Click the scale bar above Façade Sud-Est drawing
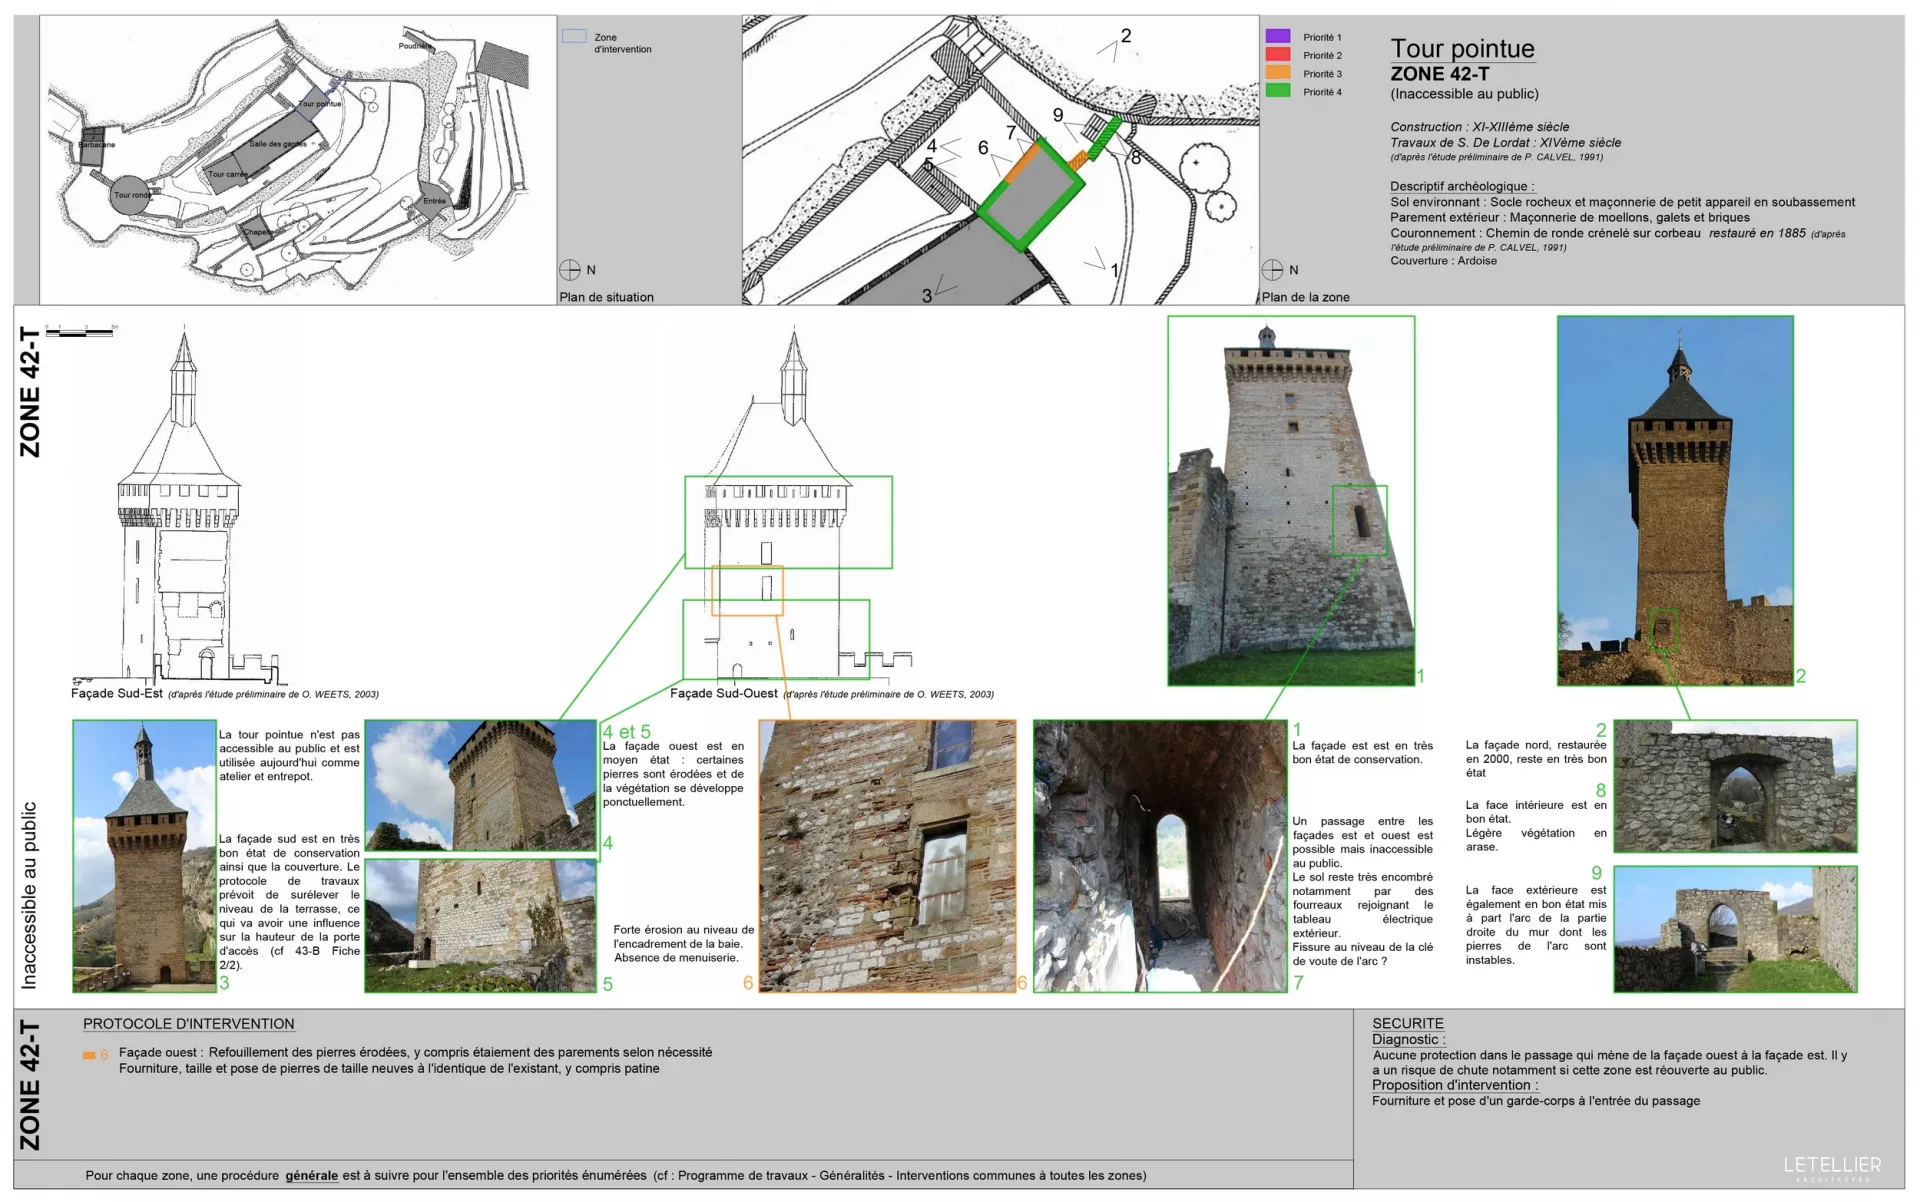This screenshot has height=1202, width=1920. coord(81,331)
